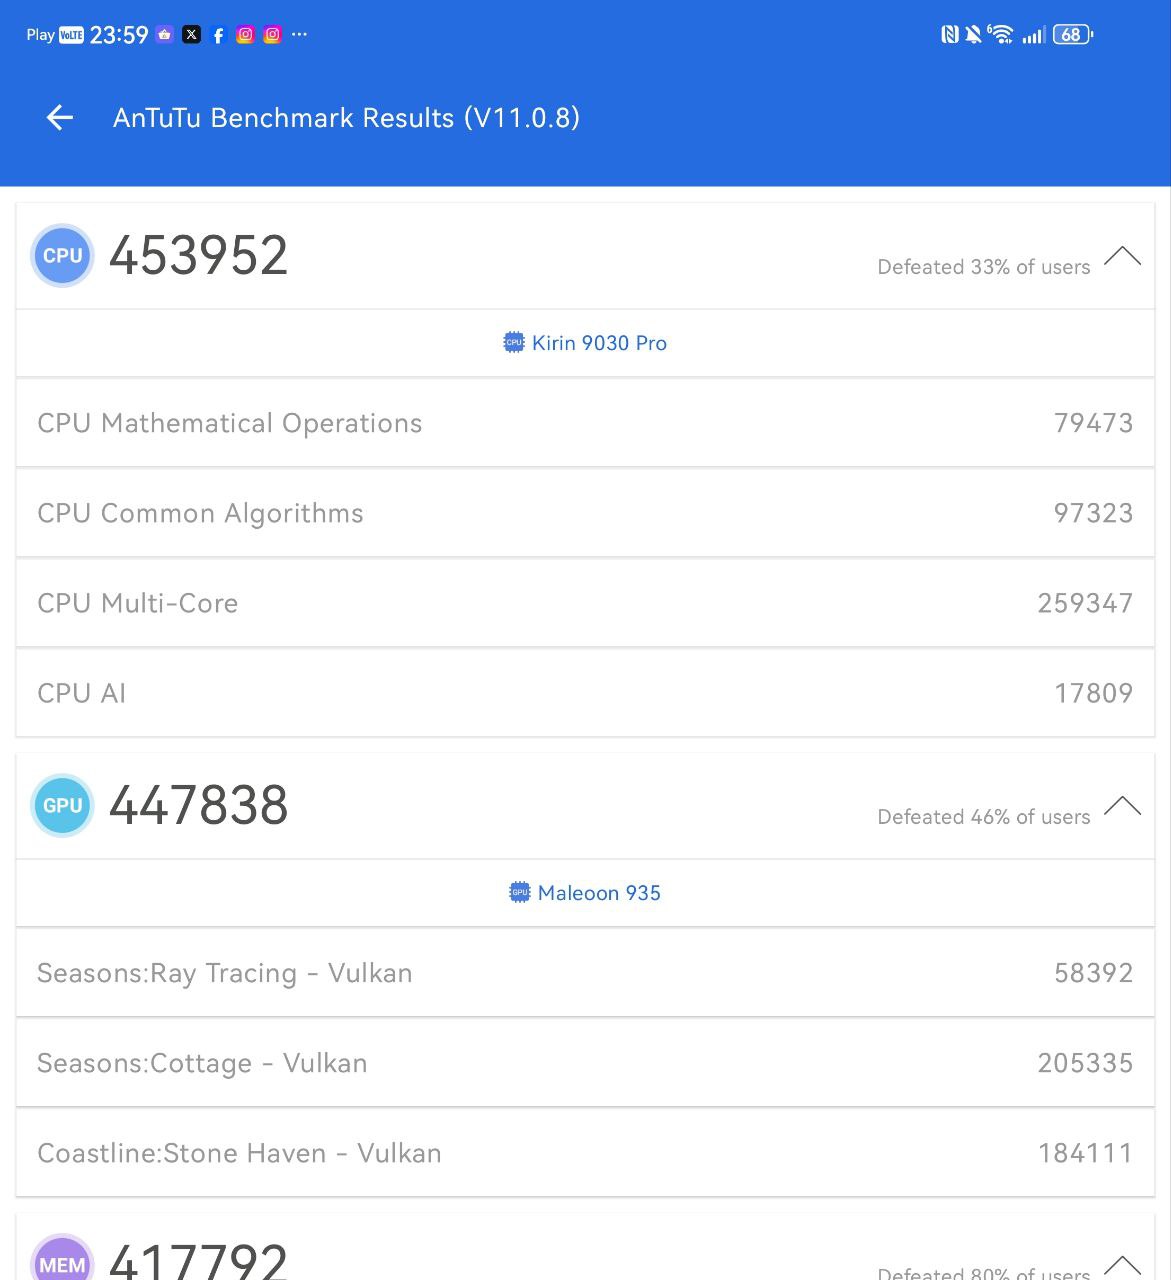This screenshot has height=1280, width=1171.
Task: Tap the CPU Mathematical Operations row
Action: tap(585, 423)
